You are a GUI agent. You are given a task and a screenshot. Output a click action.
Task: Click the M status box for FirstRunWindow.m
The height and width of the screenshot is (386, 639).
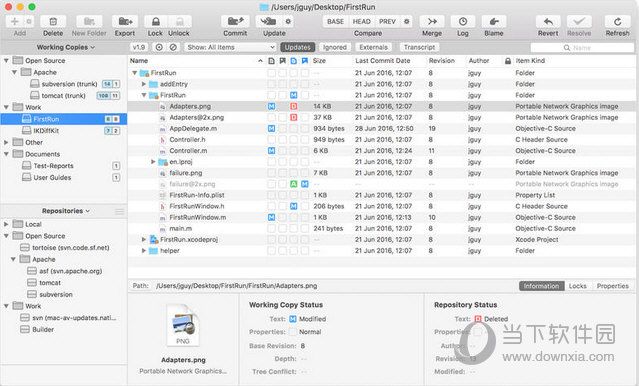pyautogui.click(x=271, y=217)
